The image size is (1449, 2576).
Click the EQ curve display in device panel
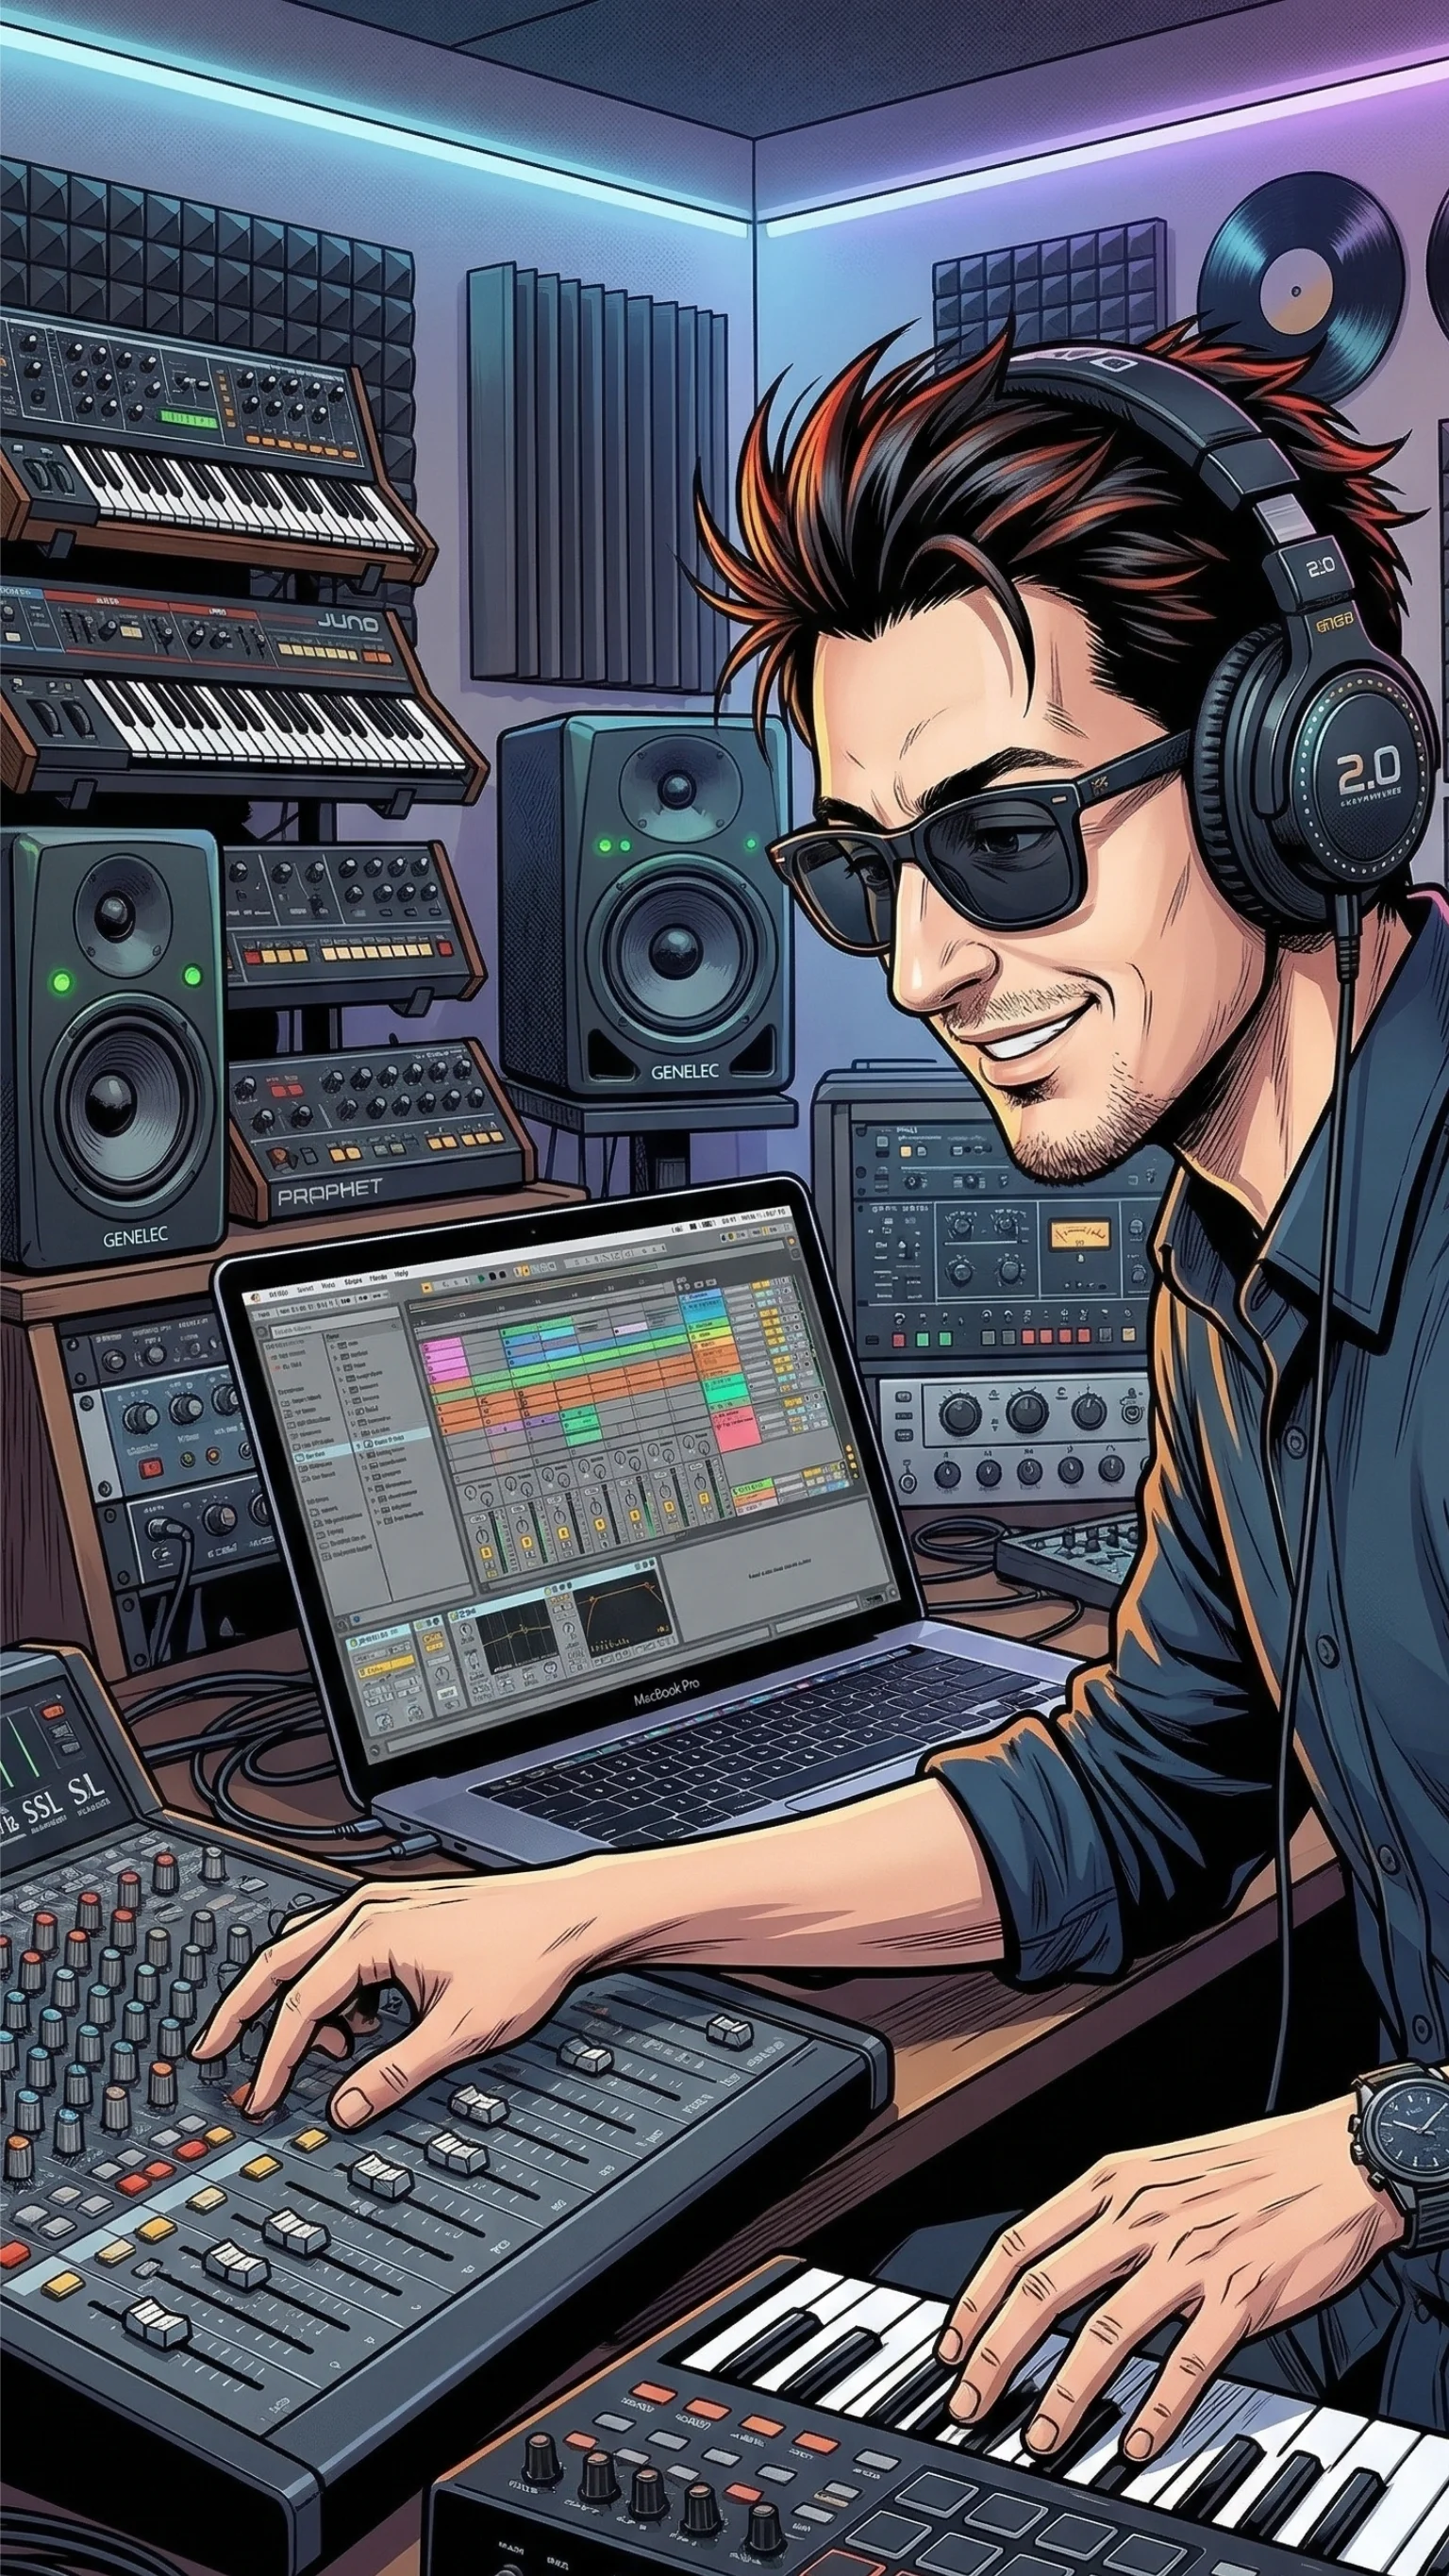(517, 1638)
